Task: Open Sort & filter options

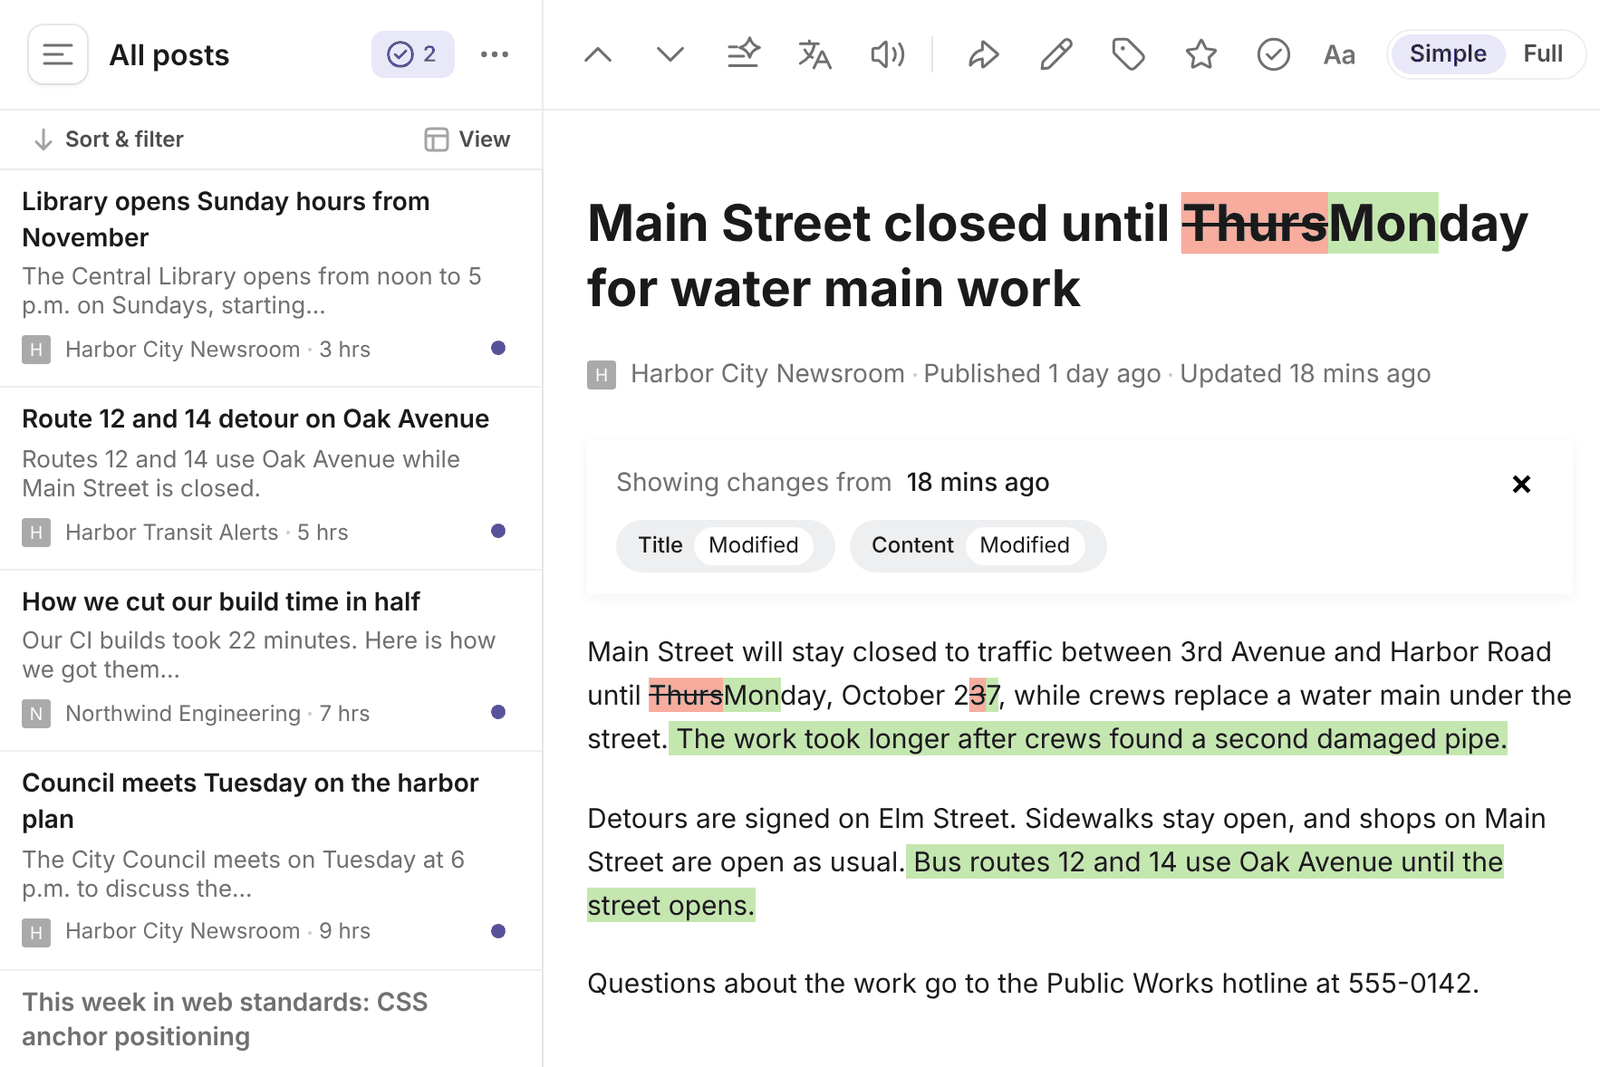Action: pos(109,139)
